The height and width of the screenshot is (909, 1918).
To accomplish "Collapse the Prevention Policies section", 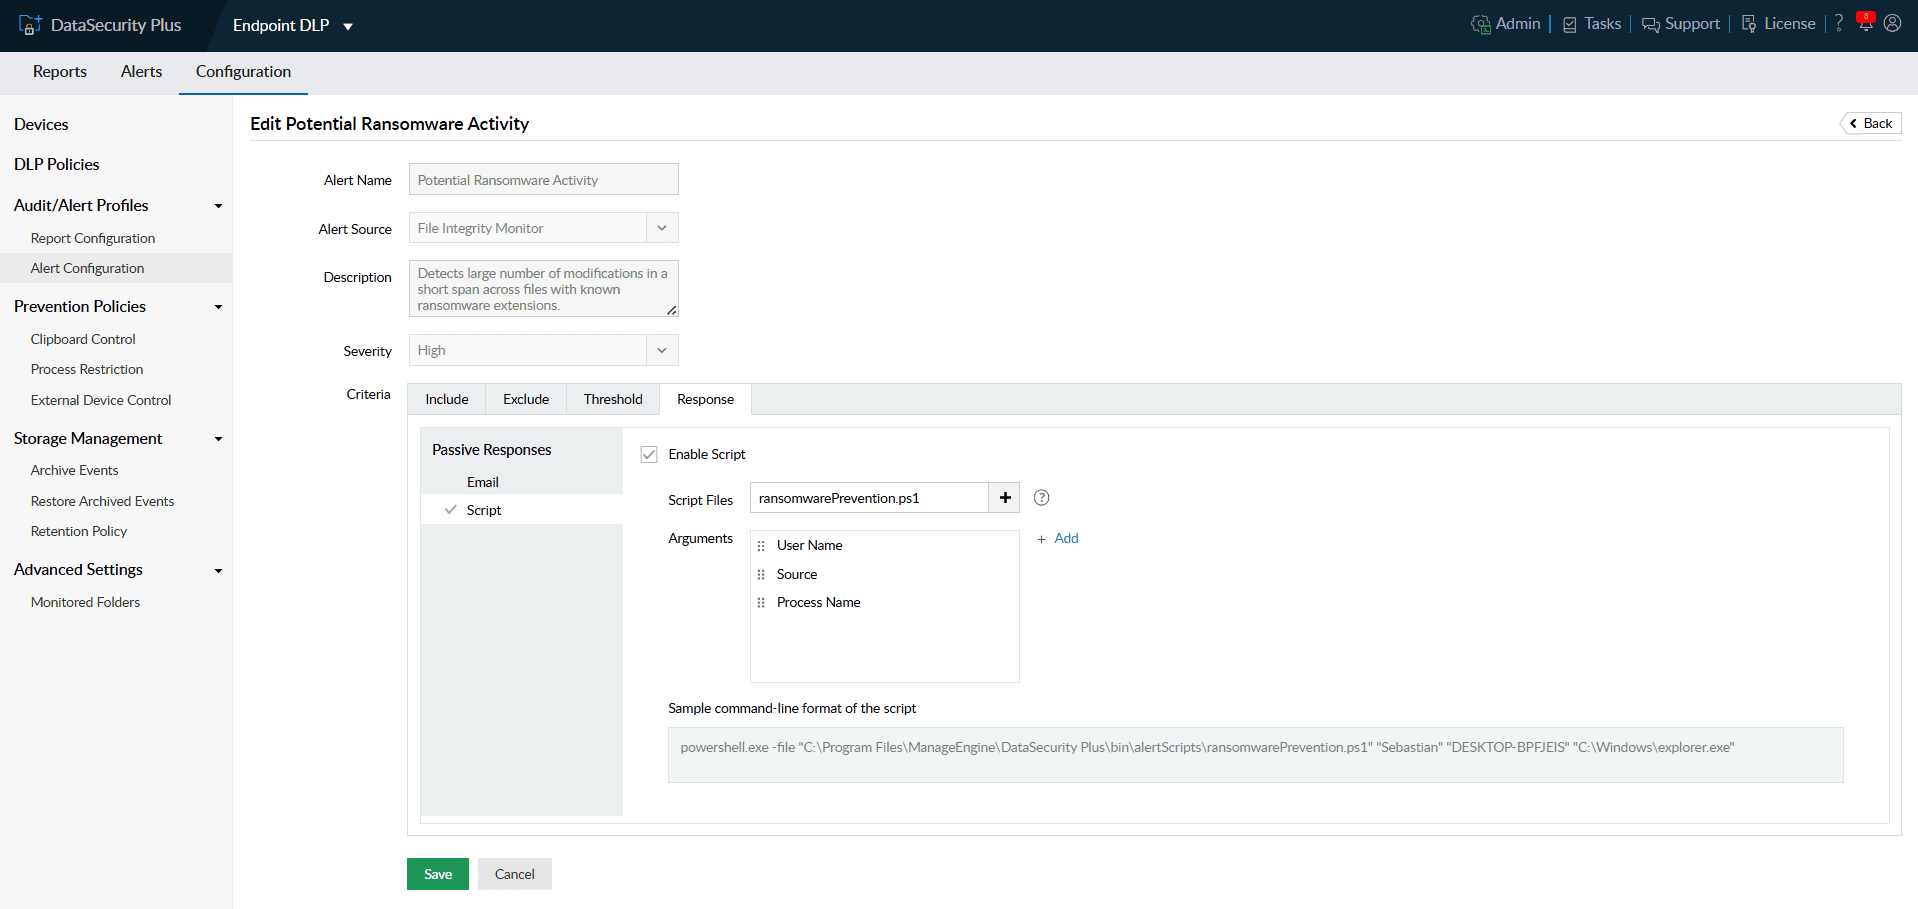I will coord(218,306).
